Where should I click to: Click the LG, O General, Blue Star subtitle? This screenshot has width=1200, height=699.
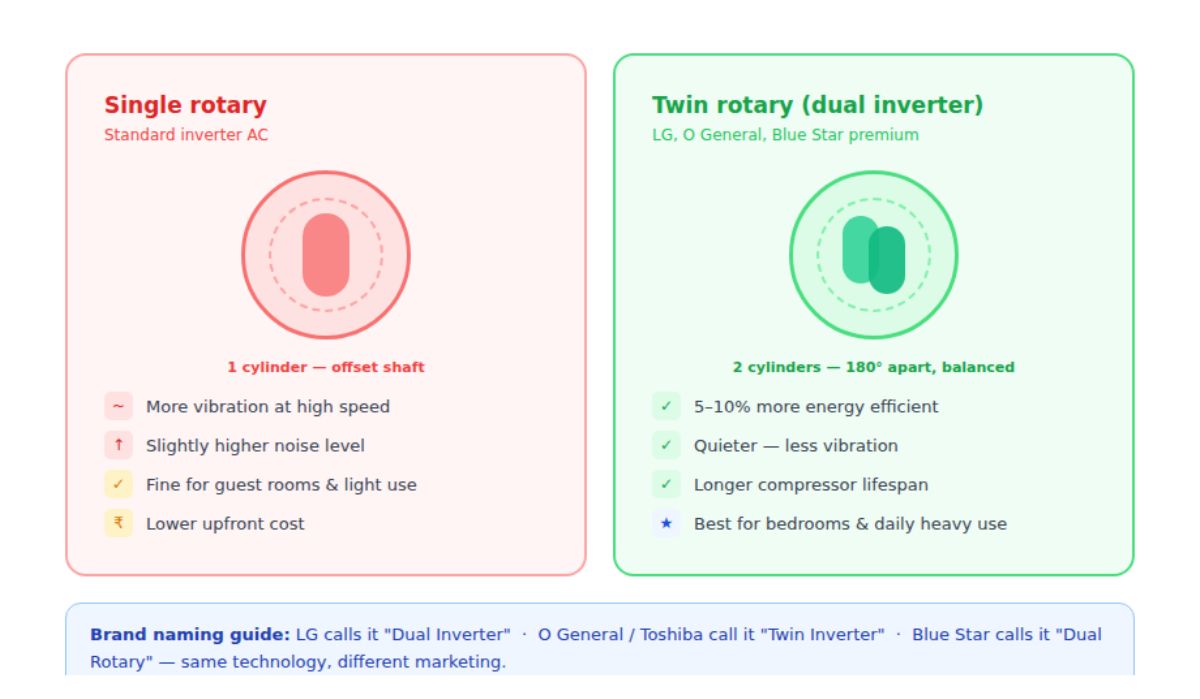point(785,134)
